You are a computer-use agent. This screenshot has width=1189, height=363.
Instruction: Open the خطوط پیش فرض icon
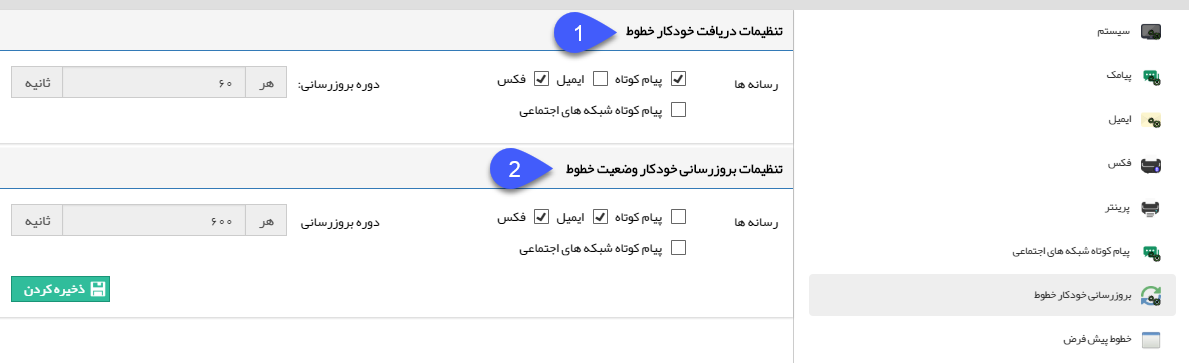1151,340
